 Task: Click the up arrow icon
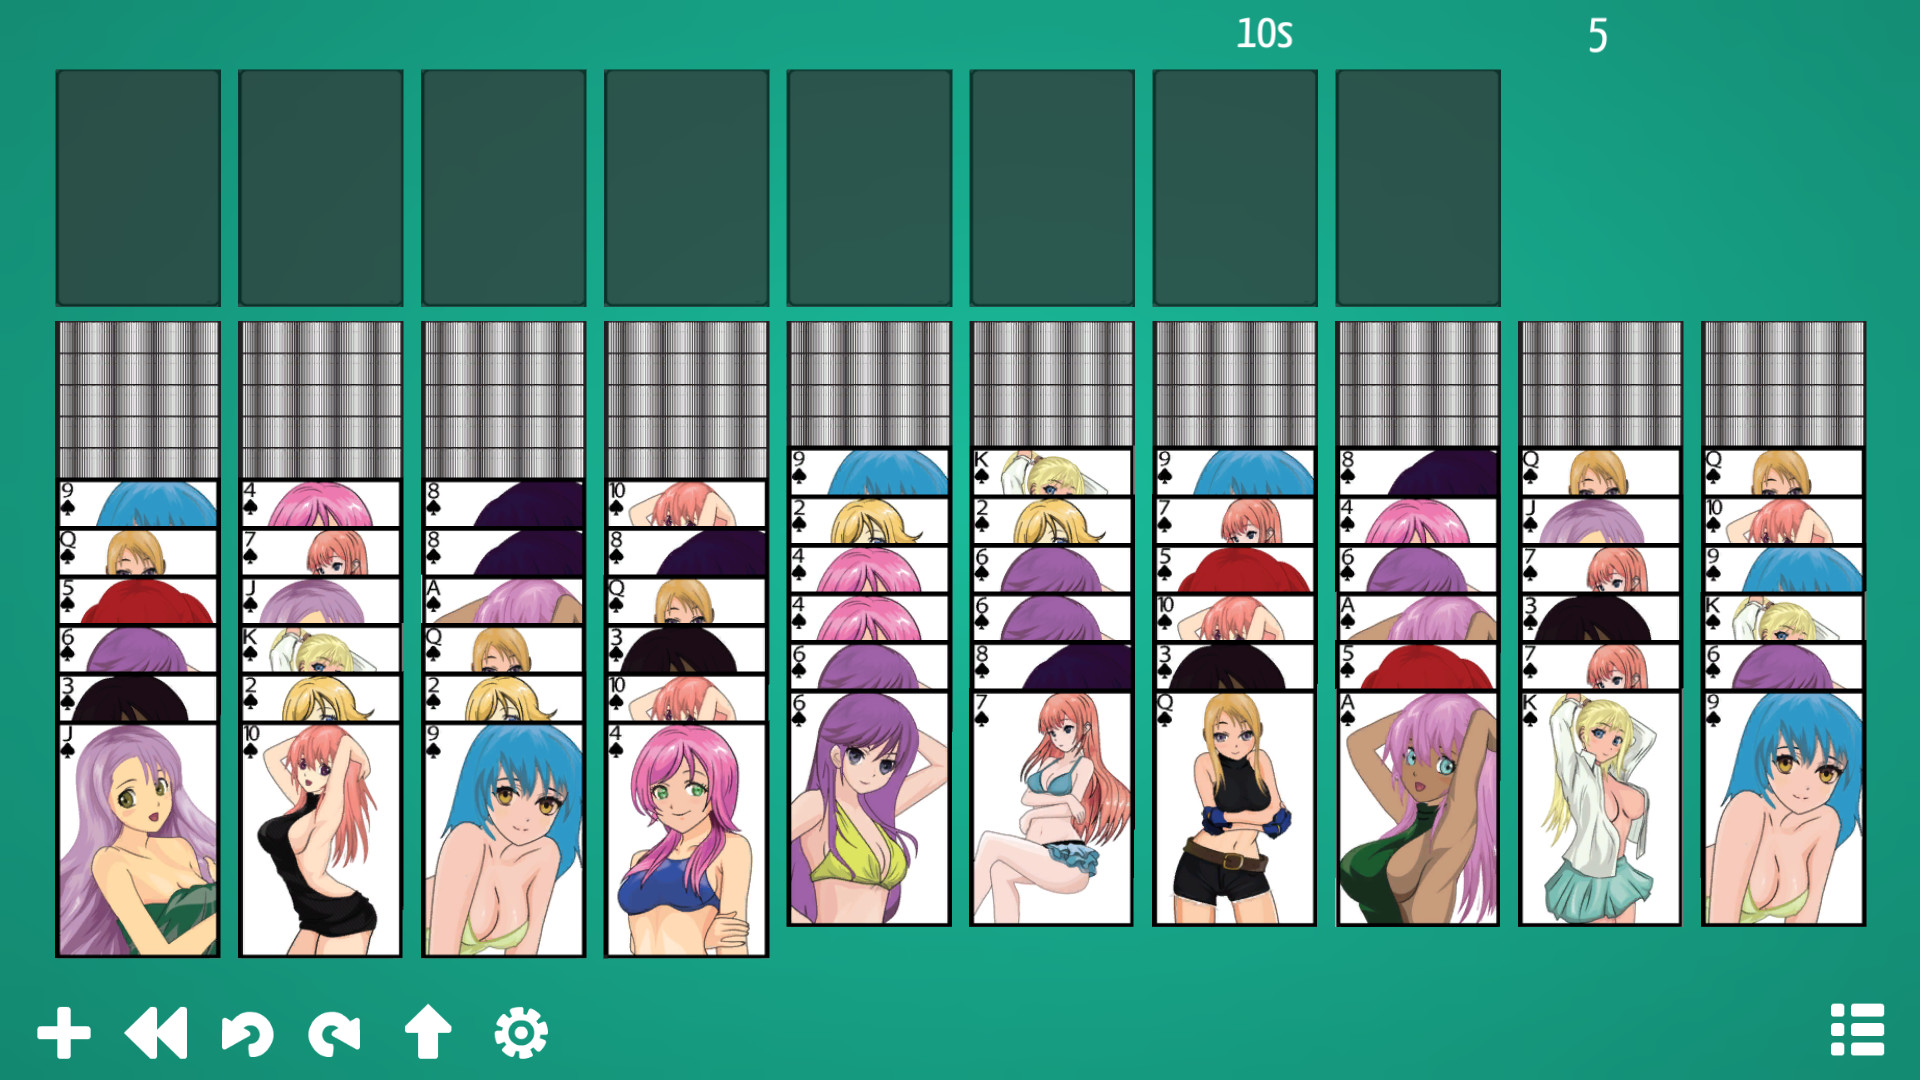[x=428, y=1032]
